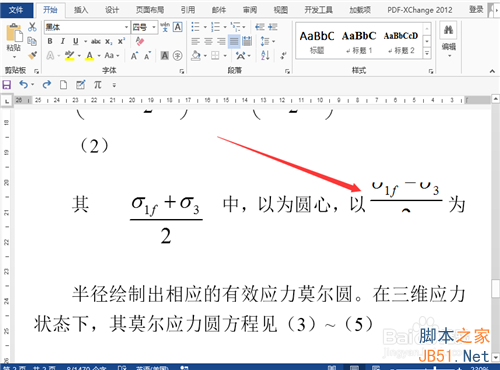
Task: Switch to the 审阅 Review tab
Action: tap(250, 10)
